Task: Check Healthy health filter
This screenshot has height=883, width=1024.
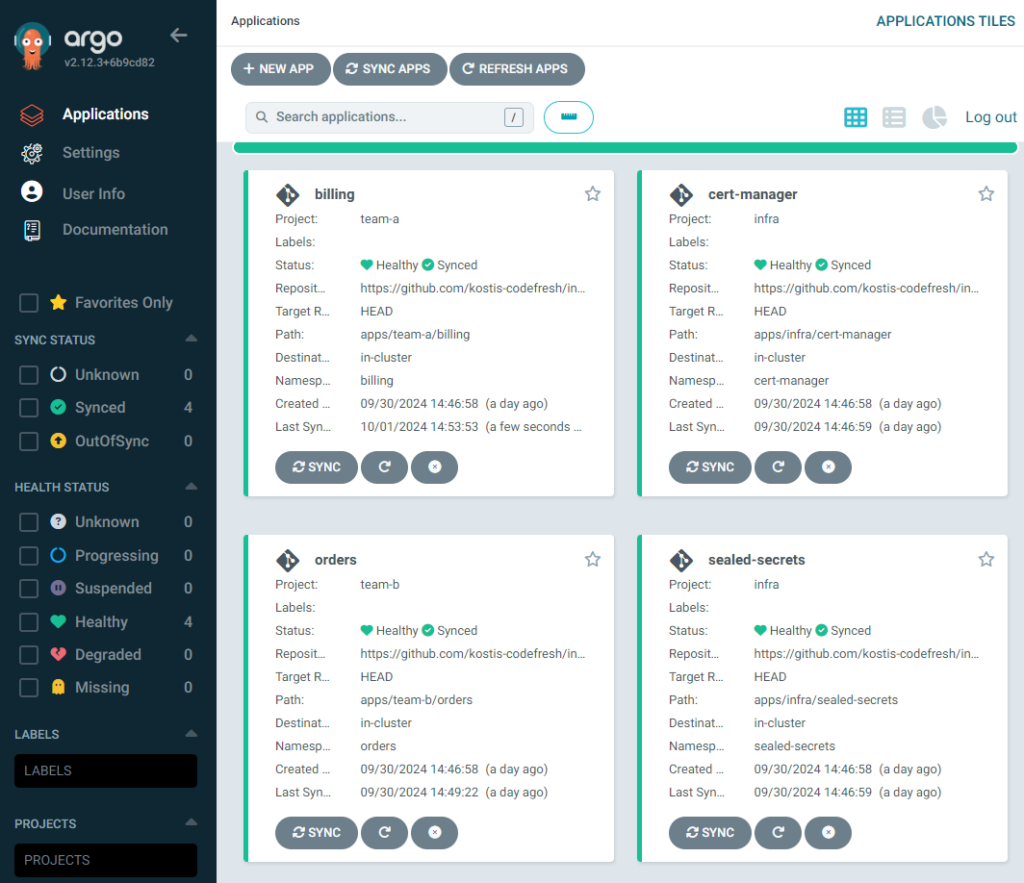Action: (x=29, y=622)
